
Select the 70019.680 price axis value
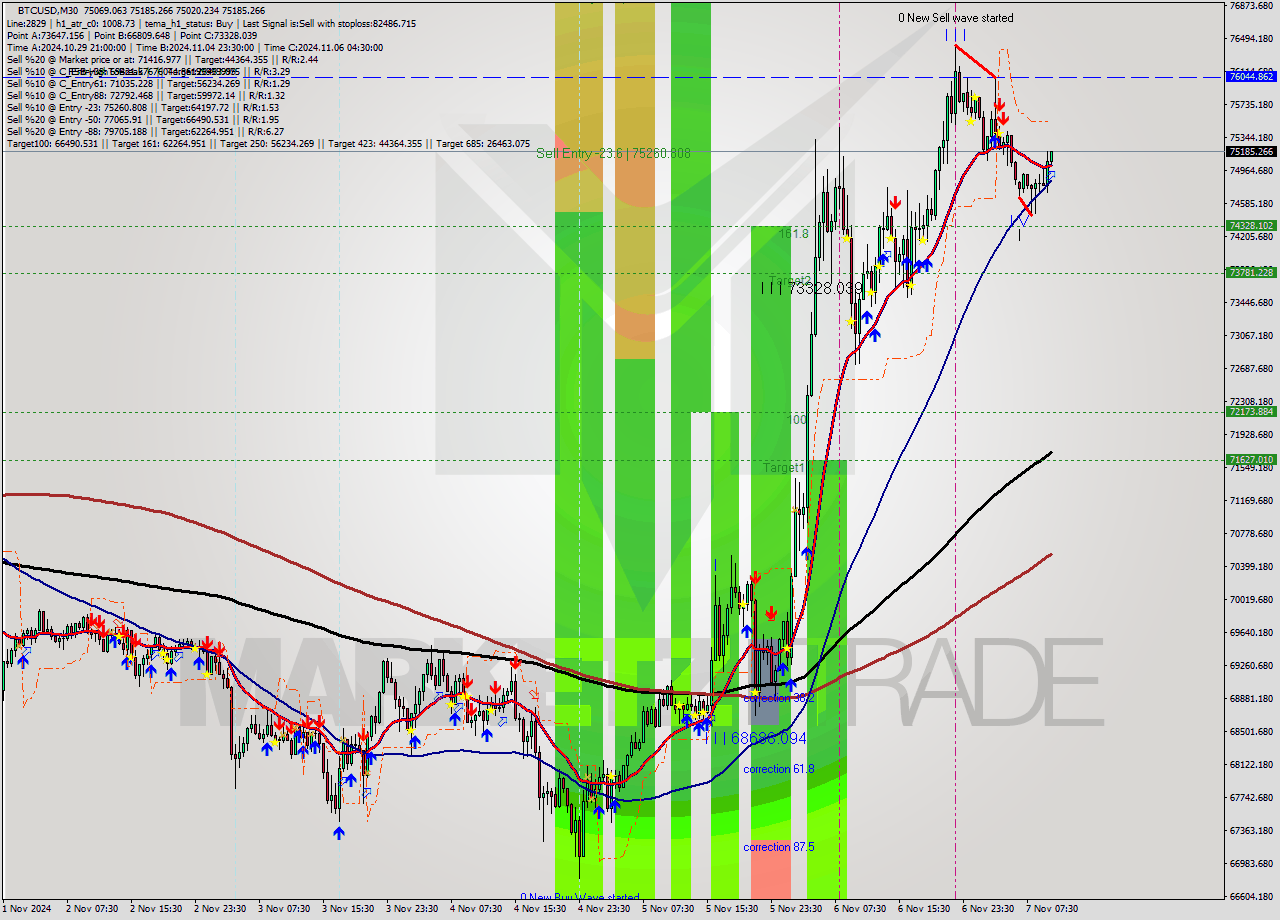[1251, 600]
